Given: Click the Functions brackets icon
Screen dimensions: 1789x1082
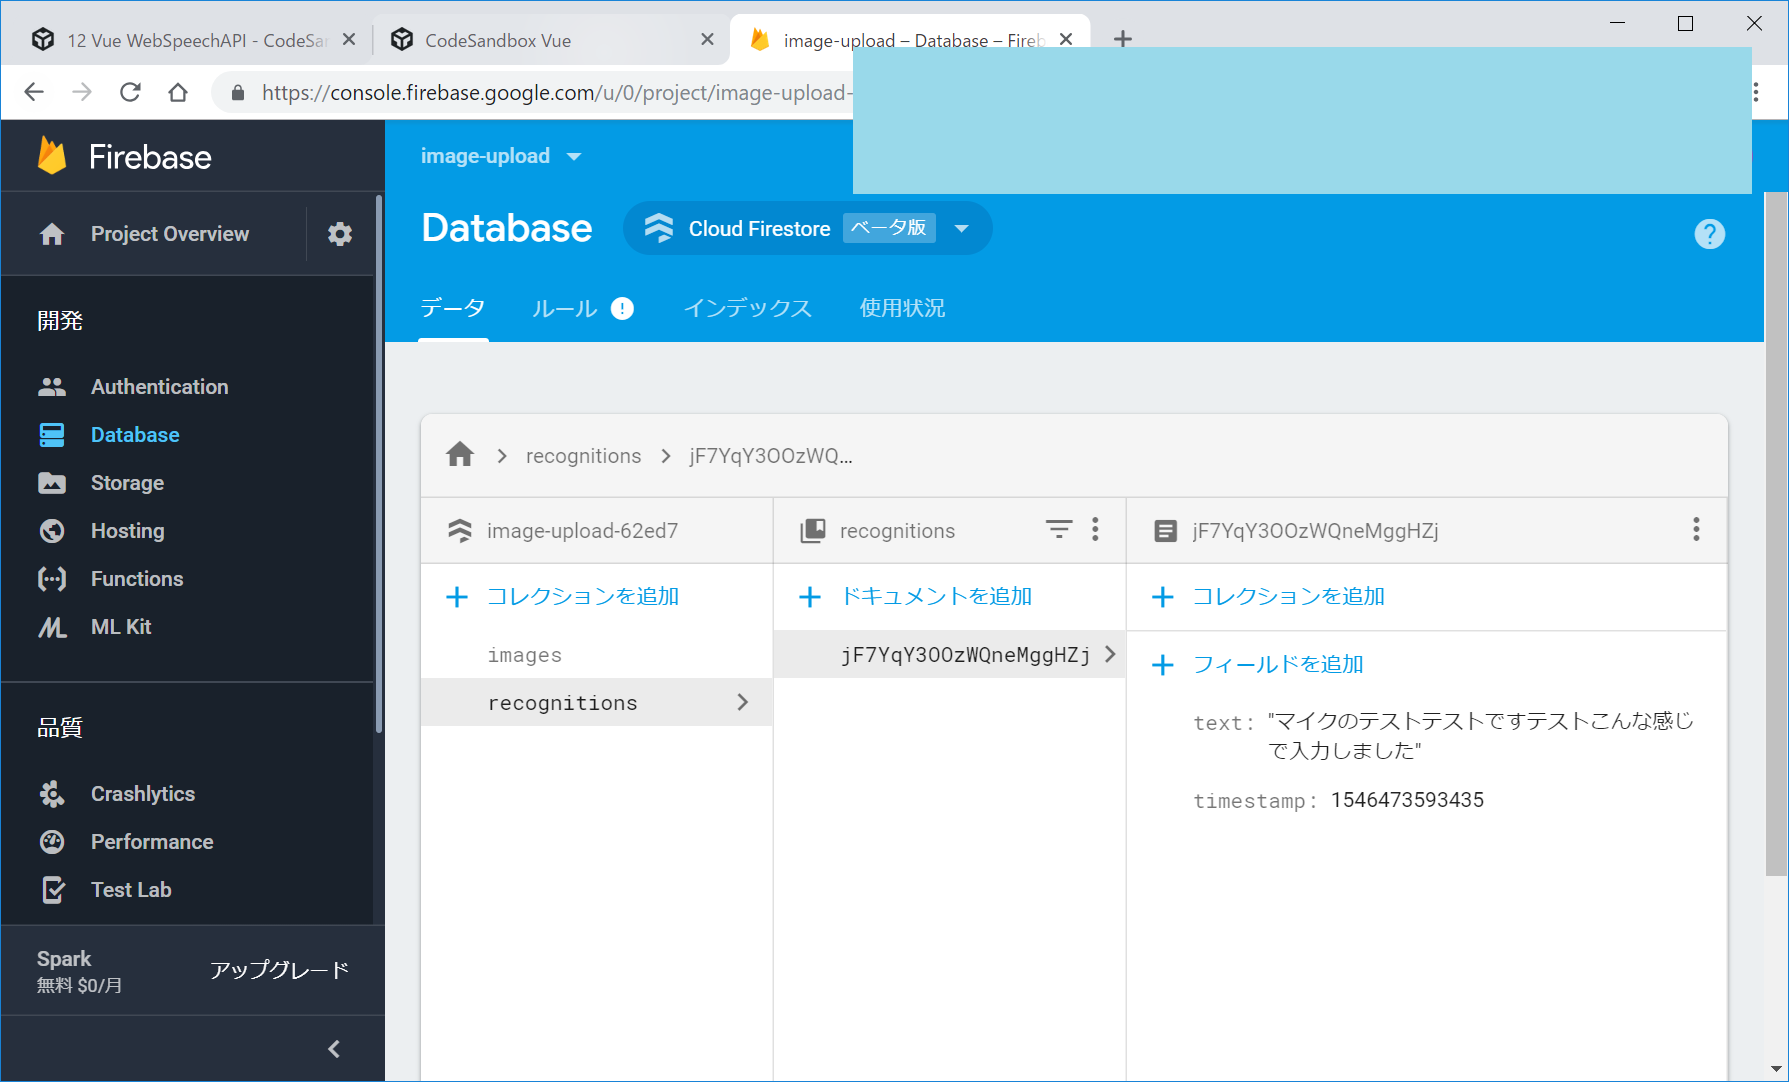Looking at the screenshot, I should pyautogui.click(x=52, y=579).
